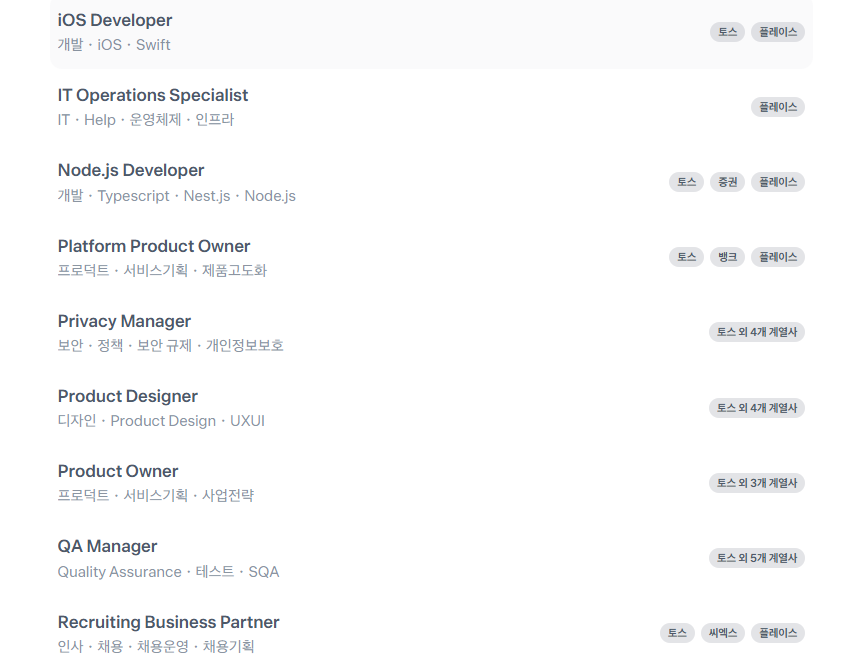This screenshot has height=664, width=851.
Task: Open the Platform Product Owner listing
Action: [x=431, y=257]
